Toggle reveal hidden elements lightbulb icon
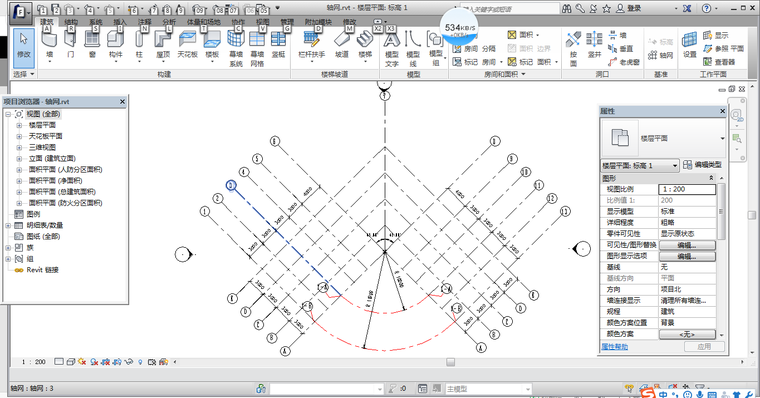760x398 pixels. point(141,362)
